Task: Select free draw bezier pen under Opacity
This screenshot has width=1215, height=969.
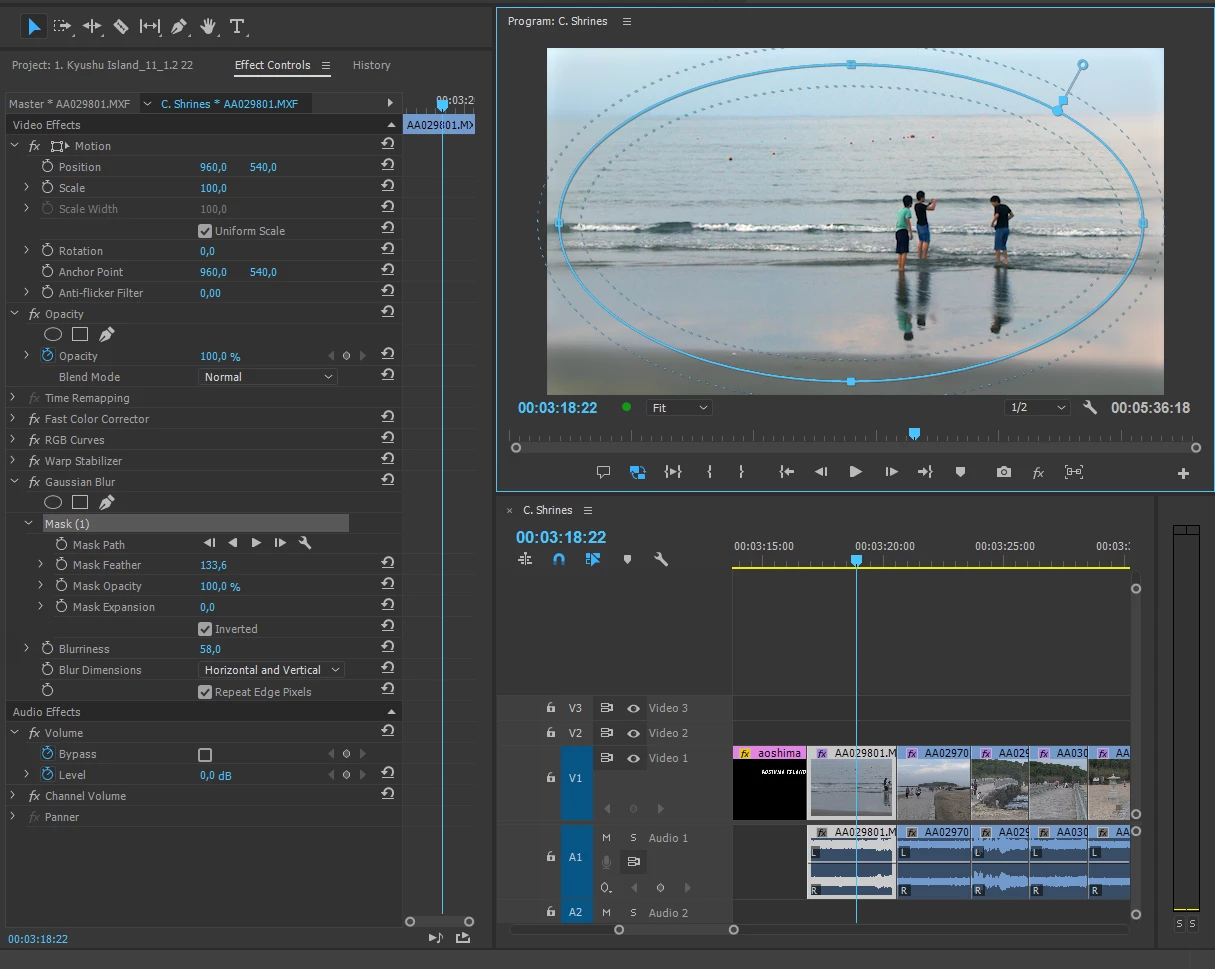Action: click(x=106, y=335)
